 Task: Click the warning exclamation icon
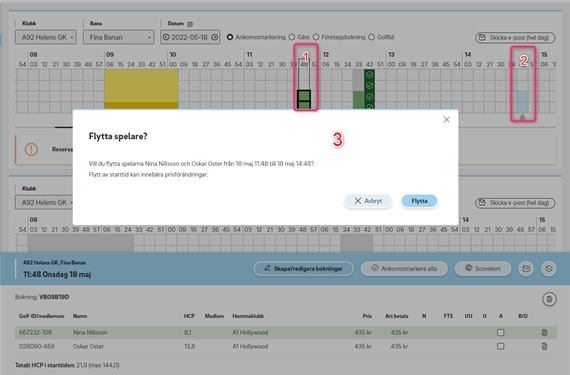pyautogui.click(x=31, y=149)
